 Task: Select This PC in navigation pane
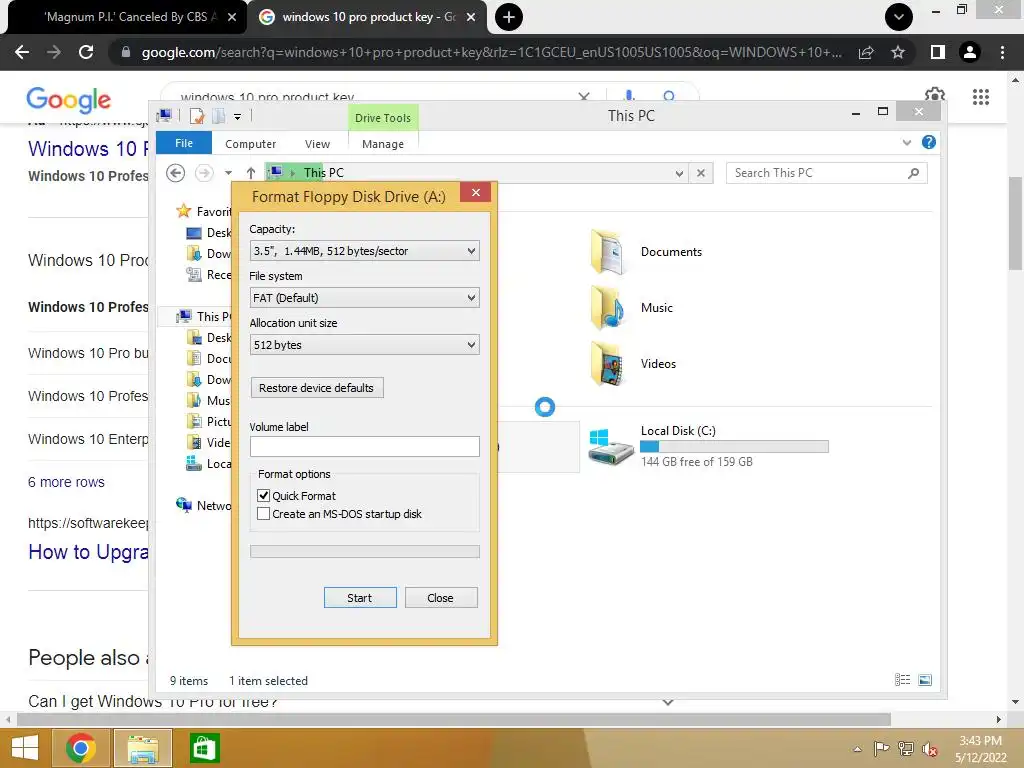click(x=203, y=317)
